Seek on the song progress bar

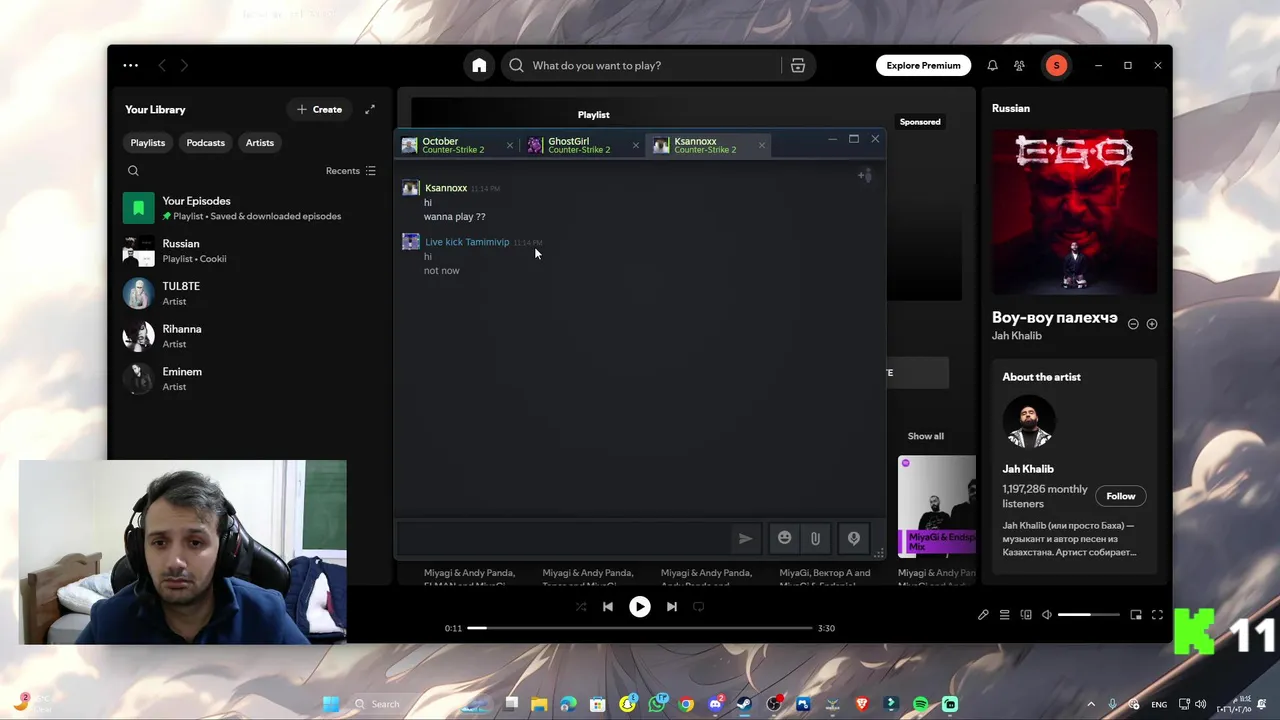[x=640, y=628]
